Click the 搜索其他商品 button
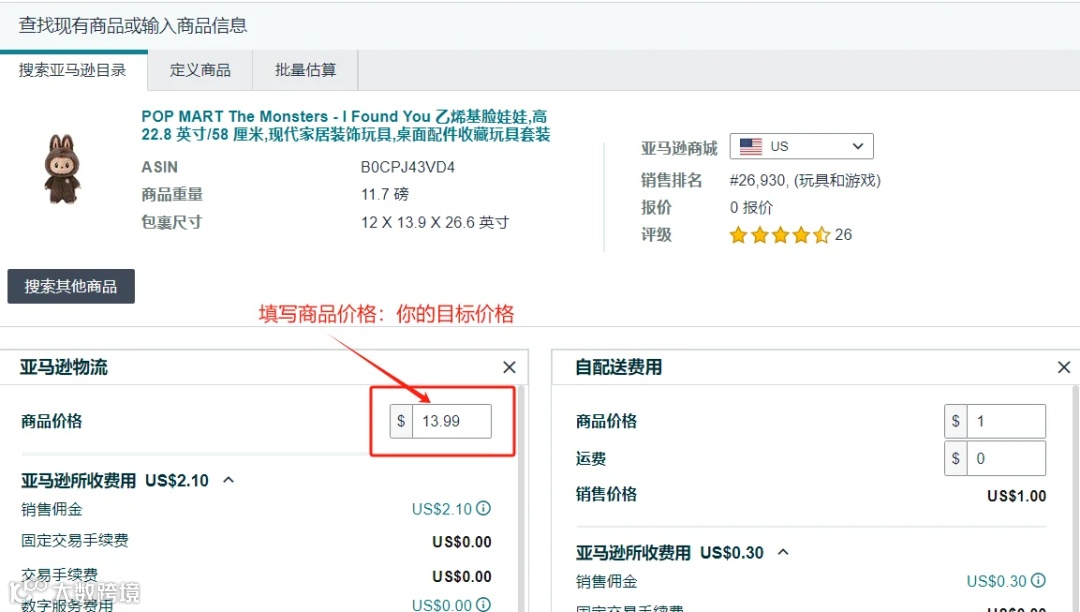 [x=71, y=286]
